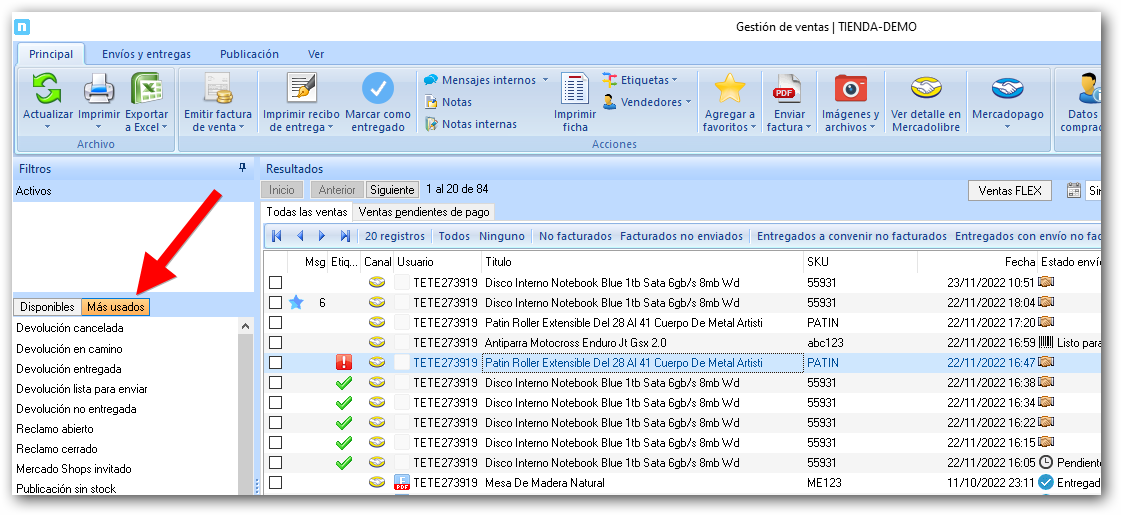The image size is (1121, 515).
Task: Click the Actualizar refresh icon
Action: (x=47, y=91)
